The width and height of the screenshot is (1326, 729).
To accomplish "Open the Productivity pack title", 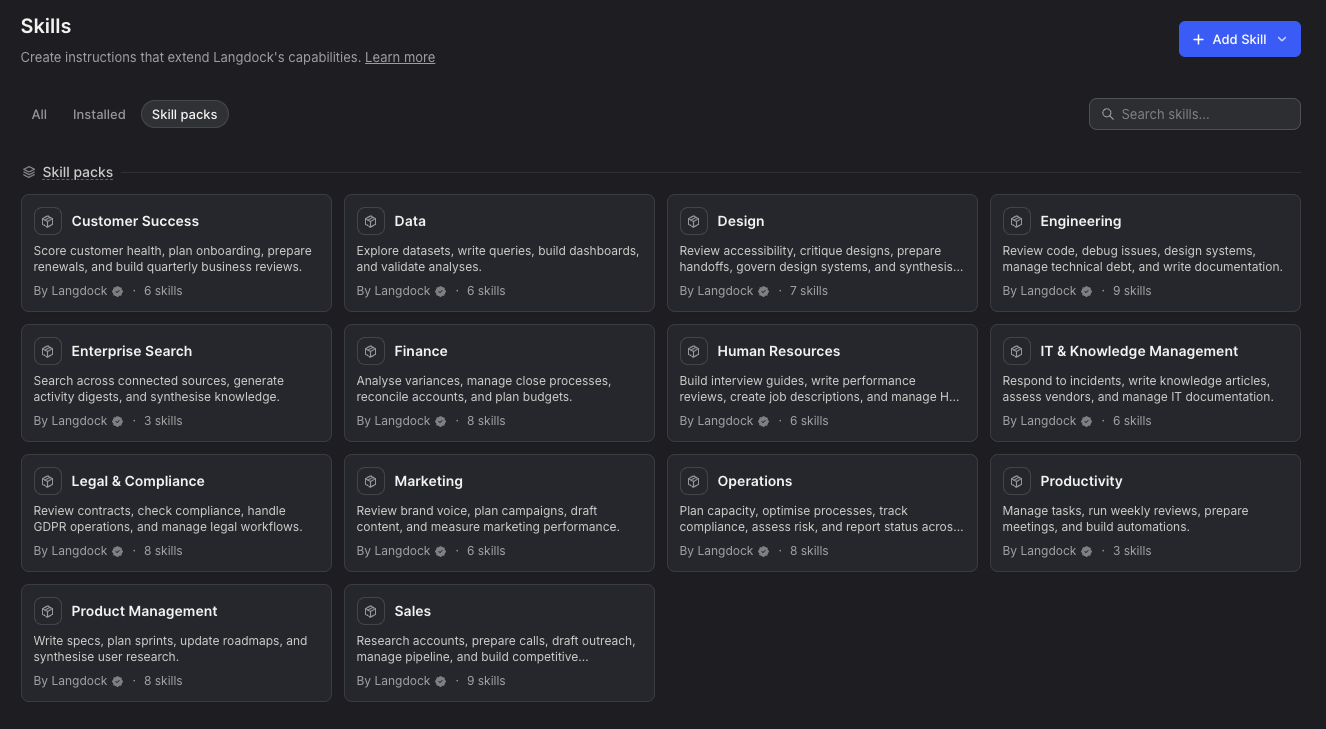I will click(x=1082, y=481).
